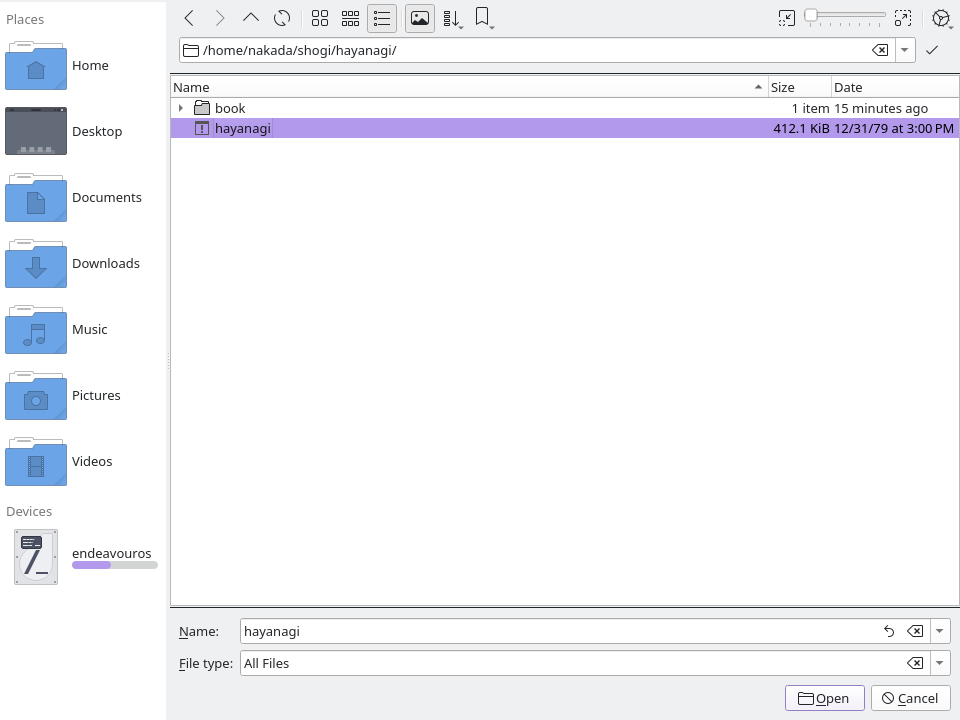This screenshot has width=960, height=720.
Task: Reload the current folder
Action: [x=282, y=18]
